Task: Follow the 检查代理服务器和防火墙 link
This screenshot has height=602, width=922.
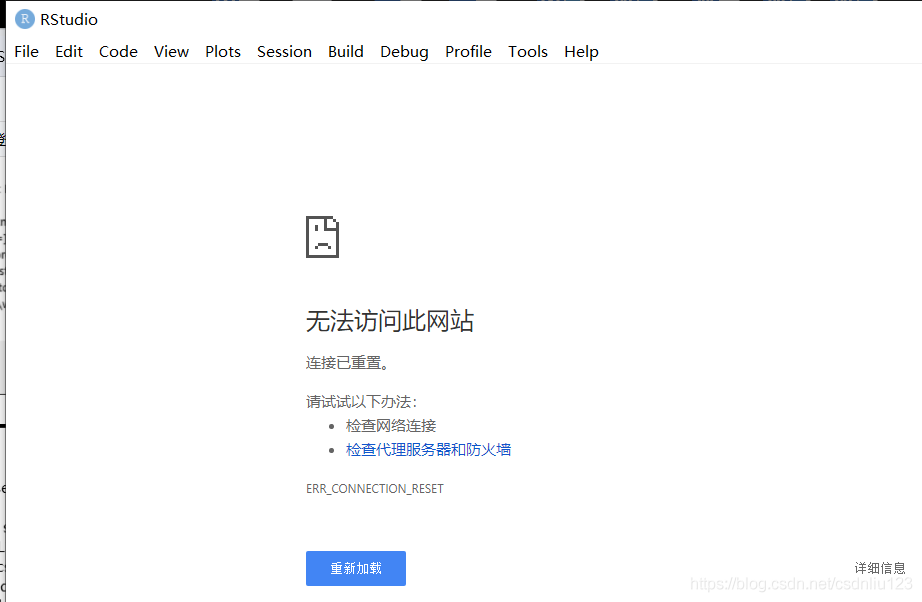Action: click(429, 450)
